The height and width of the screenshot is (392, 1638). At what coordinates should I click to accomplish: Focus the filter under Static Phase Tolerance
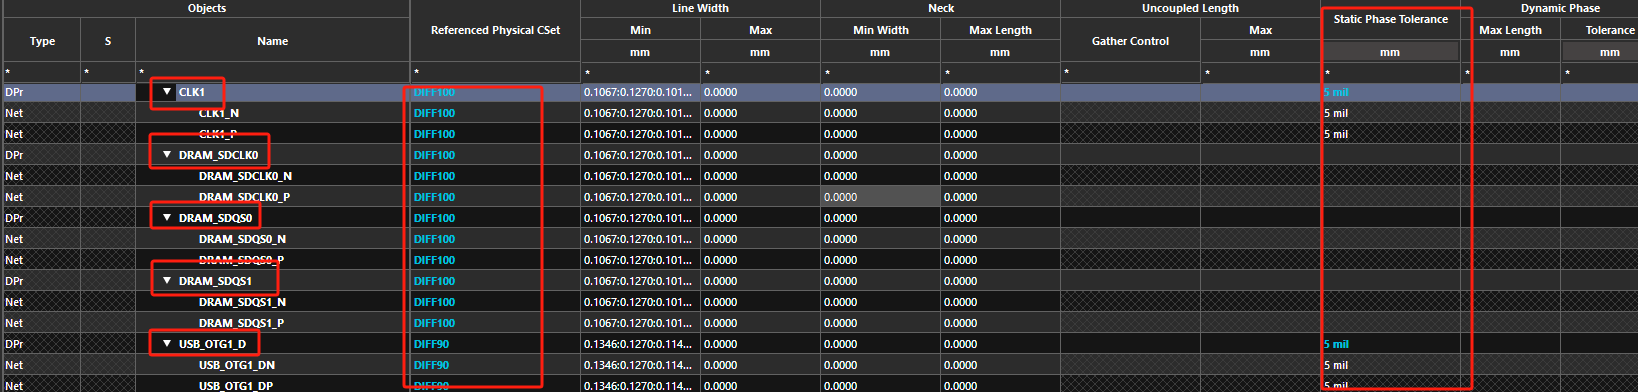(1390, 72)
